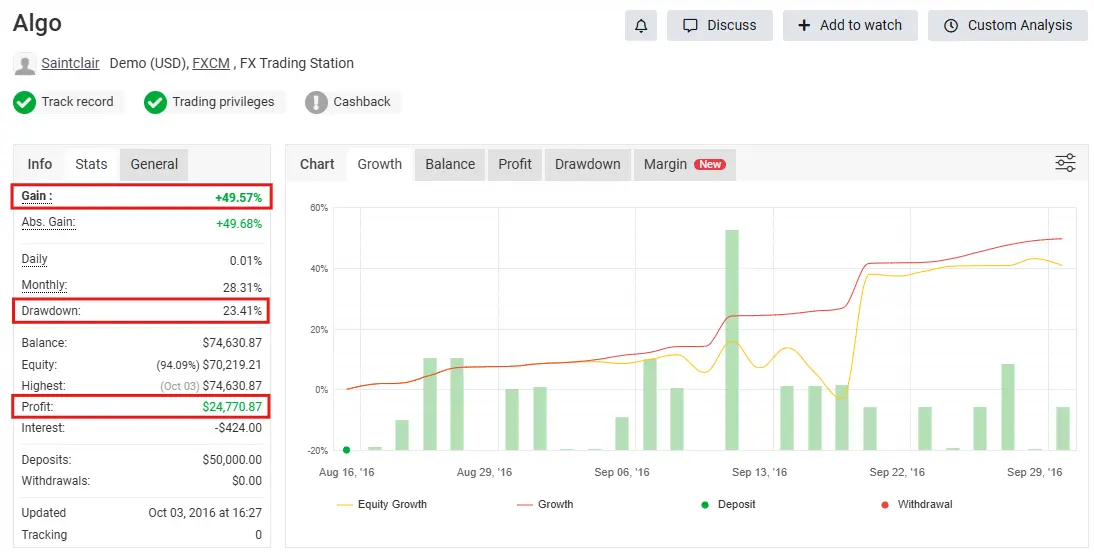Click the notification bell icon
Screen dimensions: 1094x552
[x=641, y=25]
